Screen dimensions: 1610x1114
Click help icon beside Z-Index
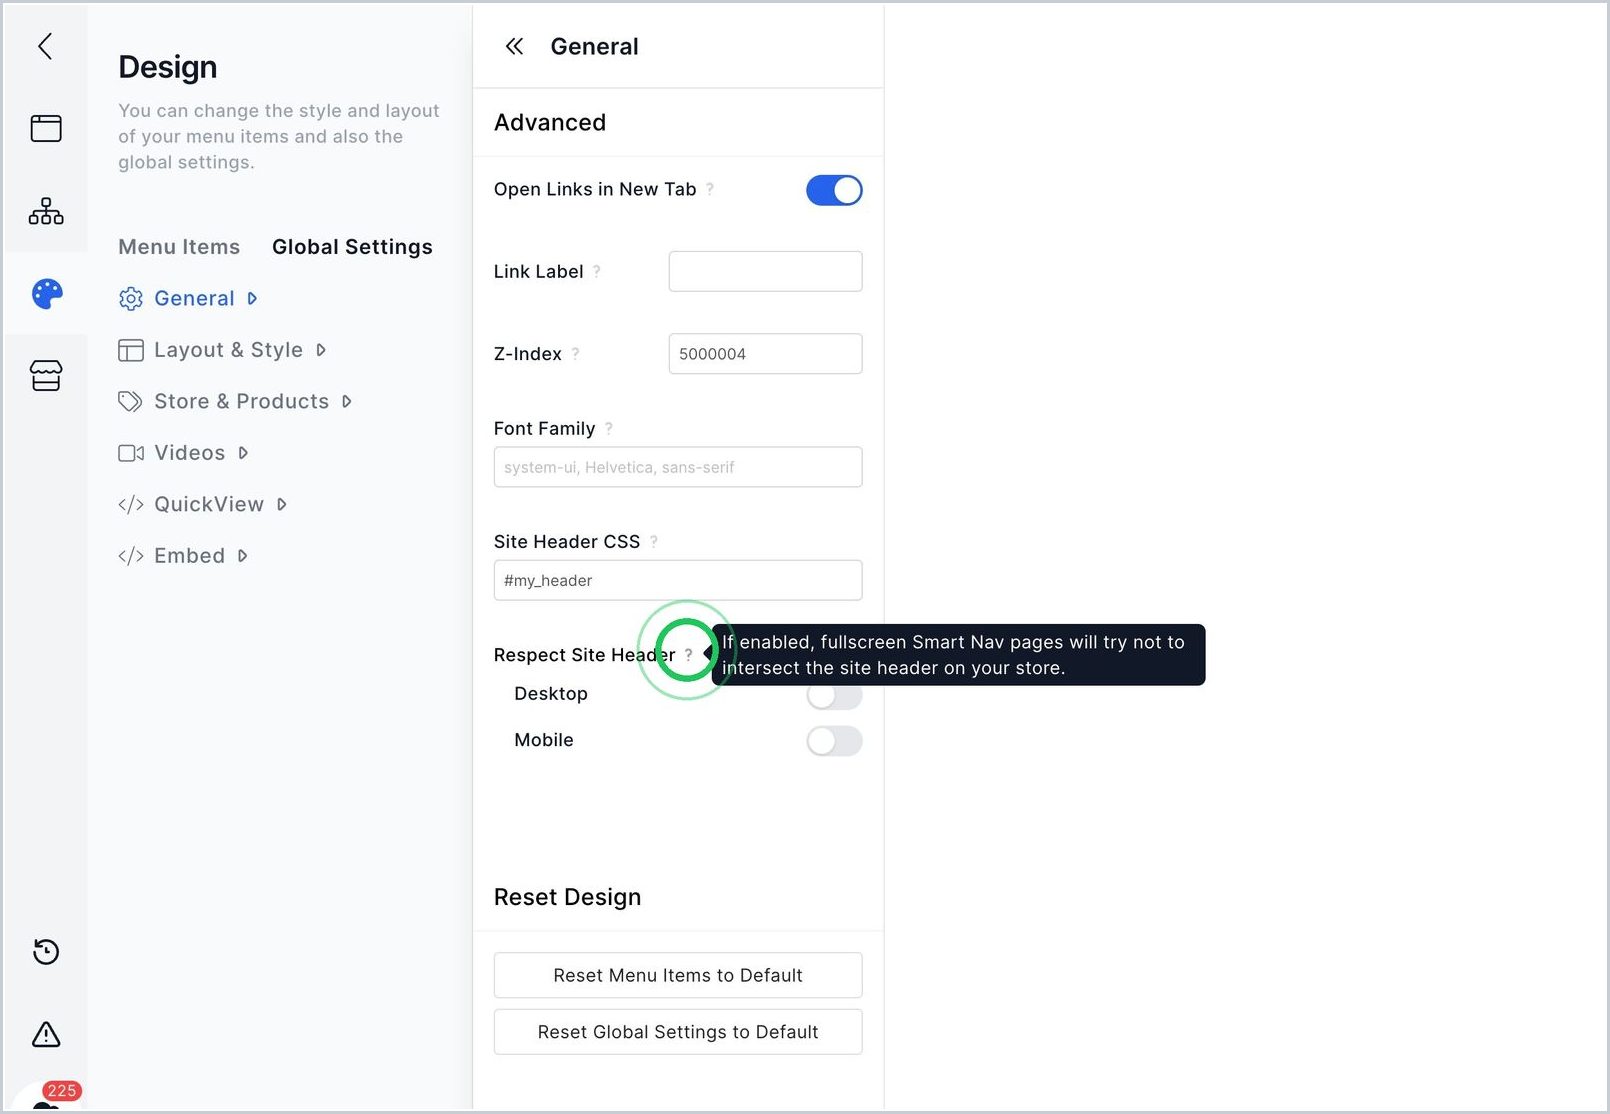point(576,354)
